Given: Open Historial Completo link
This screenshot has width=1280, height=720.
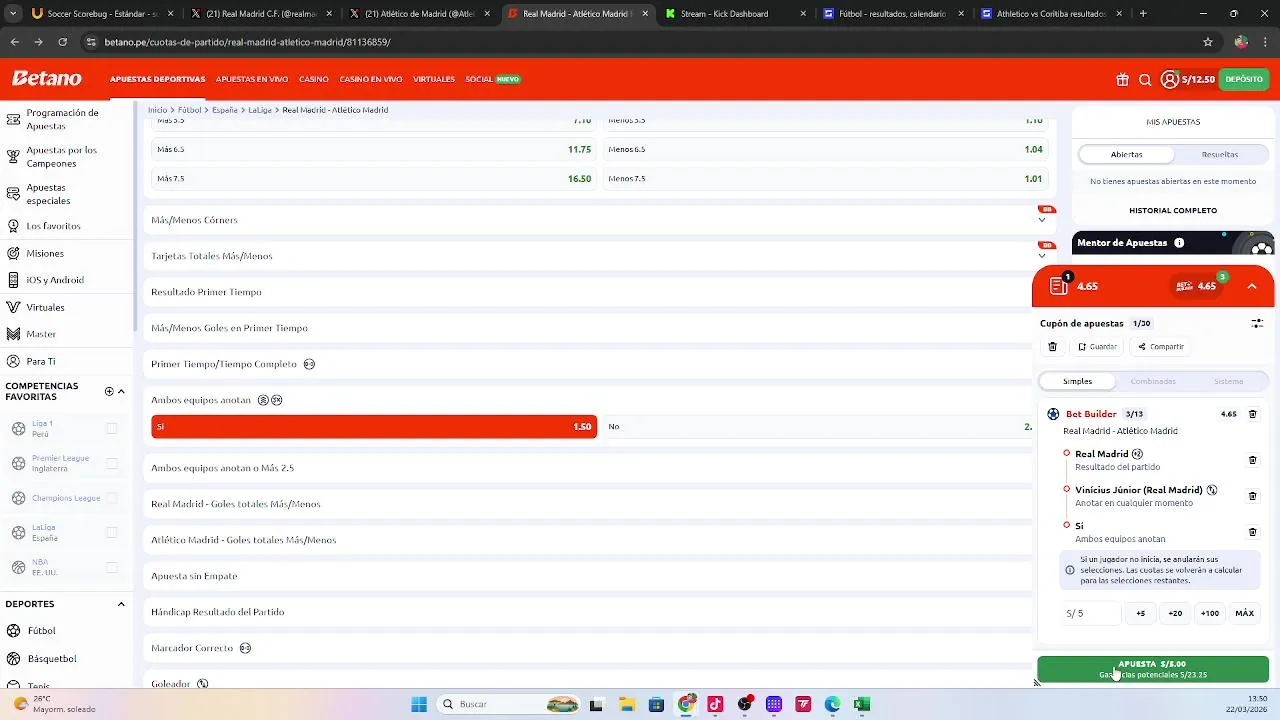Looking at the screenshot, I should pyautogui.click(x=1173, y=211).
